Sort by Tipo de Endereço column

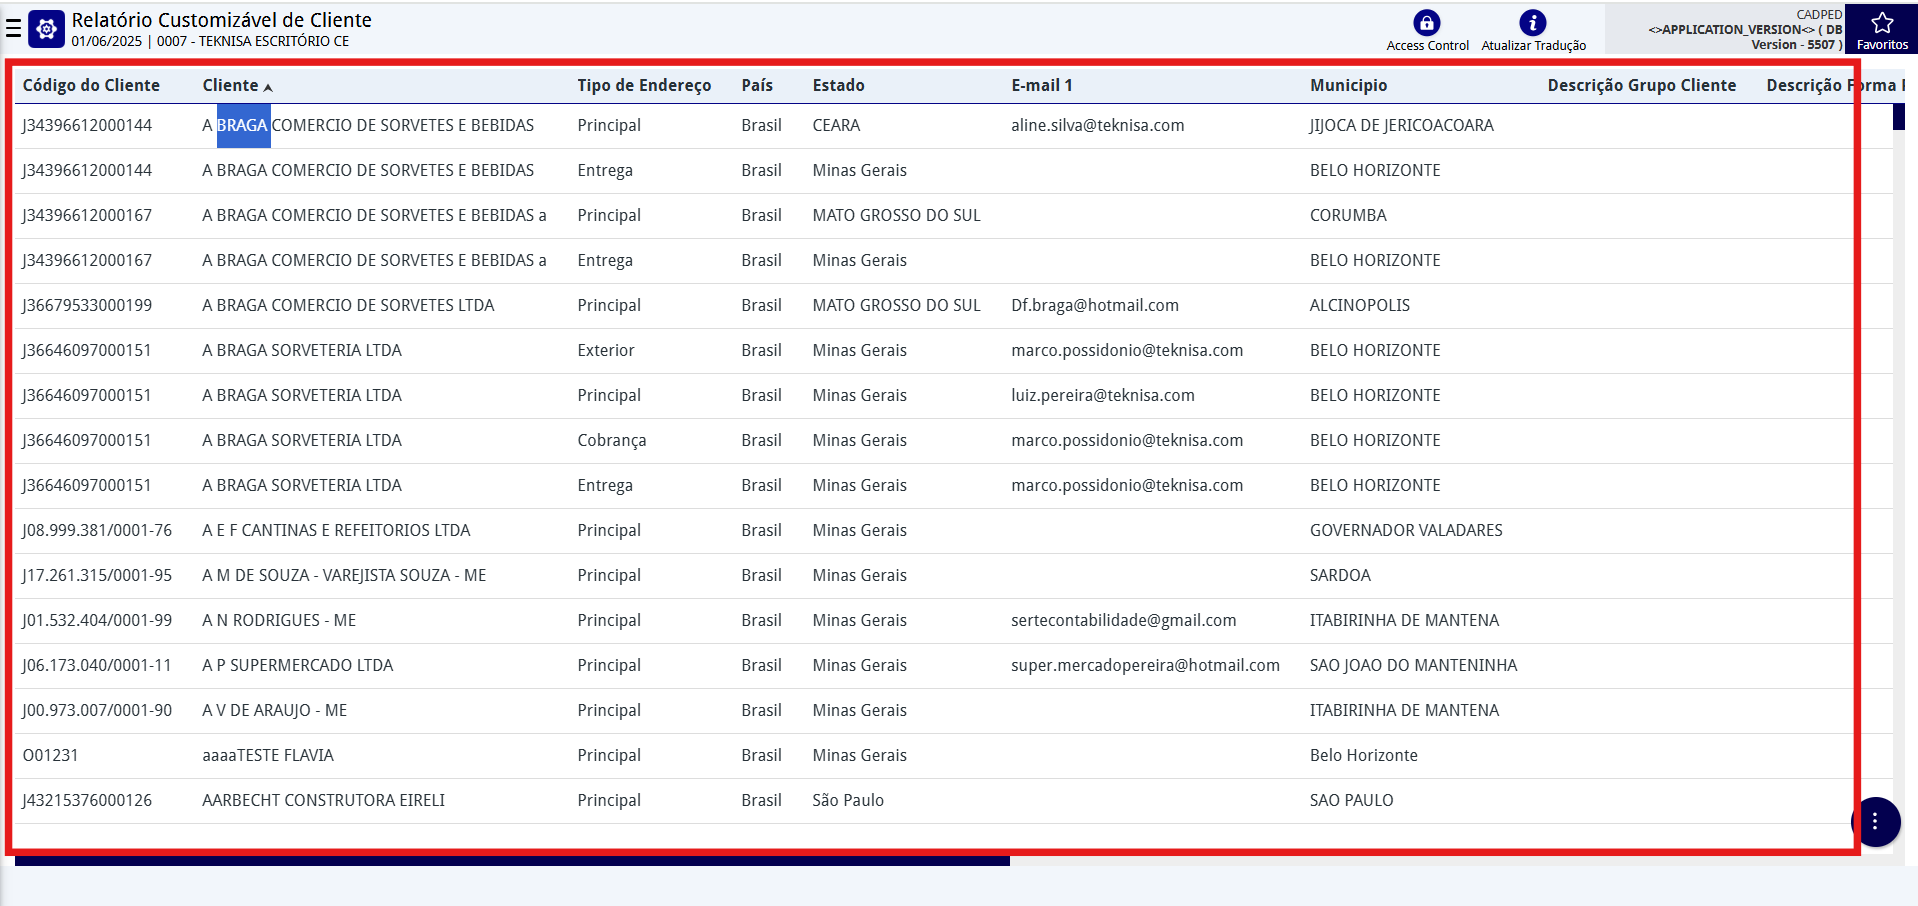[x=643, y=86]
